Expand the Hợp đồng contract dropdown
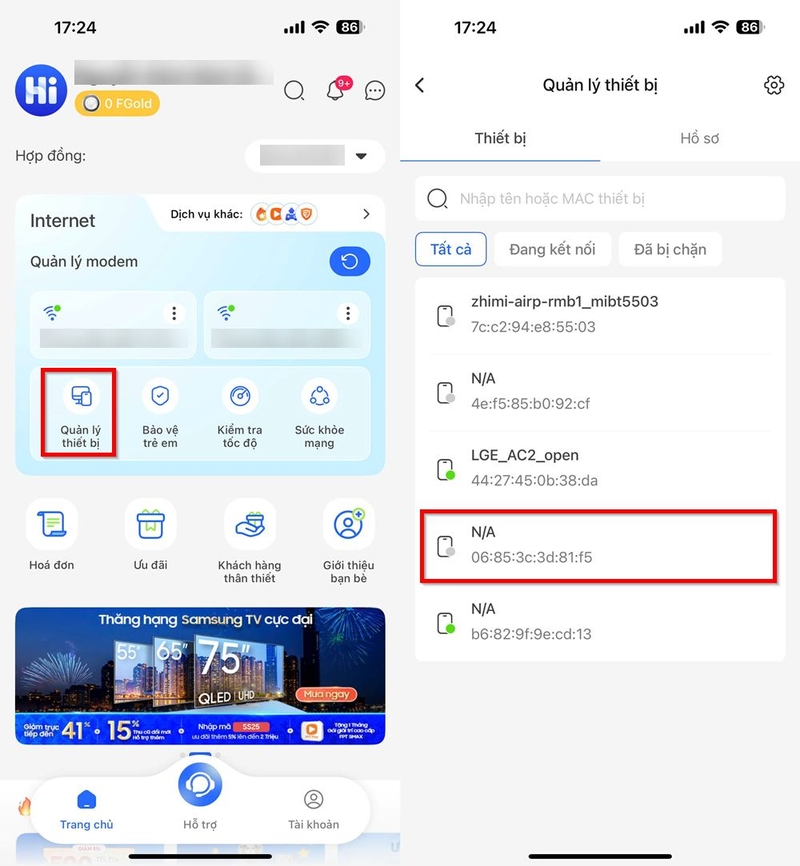Image resolution: width=800 pixels, height=866 pixels. click(x=315, y=156)
